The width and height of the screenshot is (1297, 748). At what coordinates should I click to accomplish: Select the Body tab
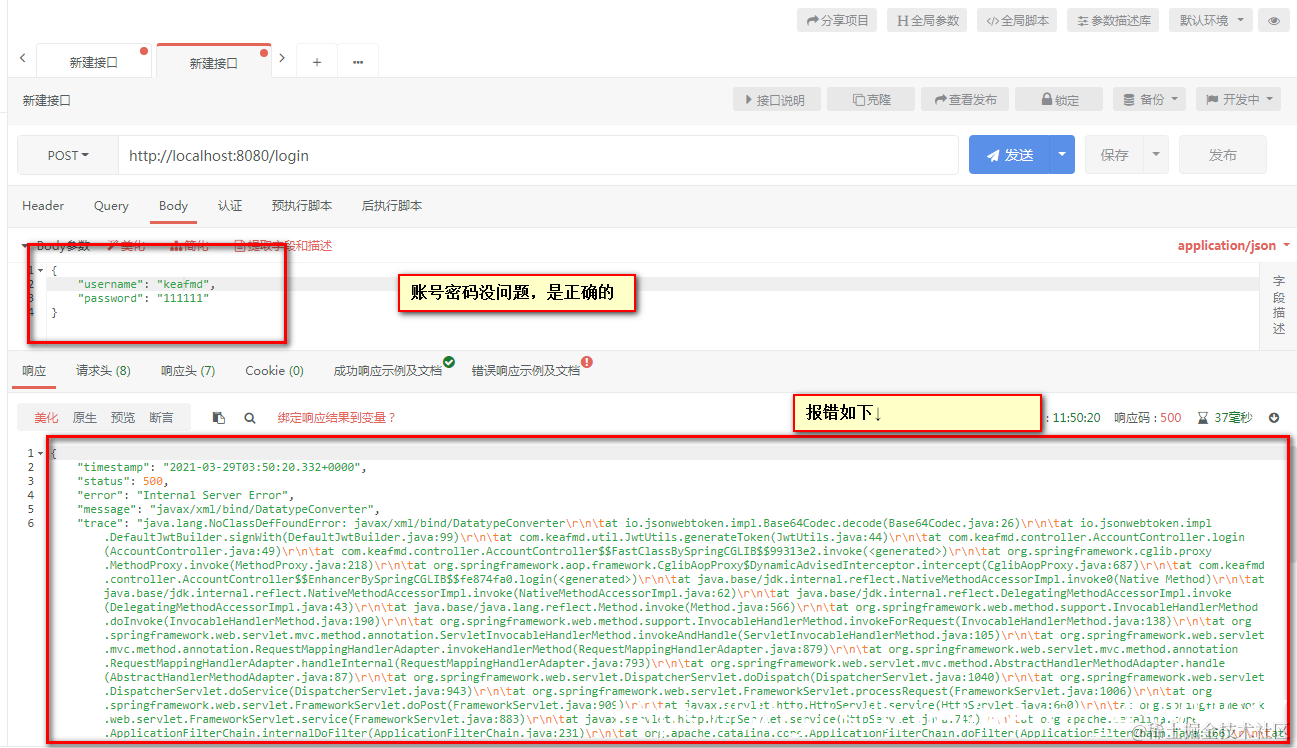[173, 206]
